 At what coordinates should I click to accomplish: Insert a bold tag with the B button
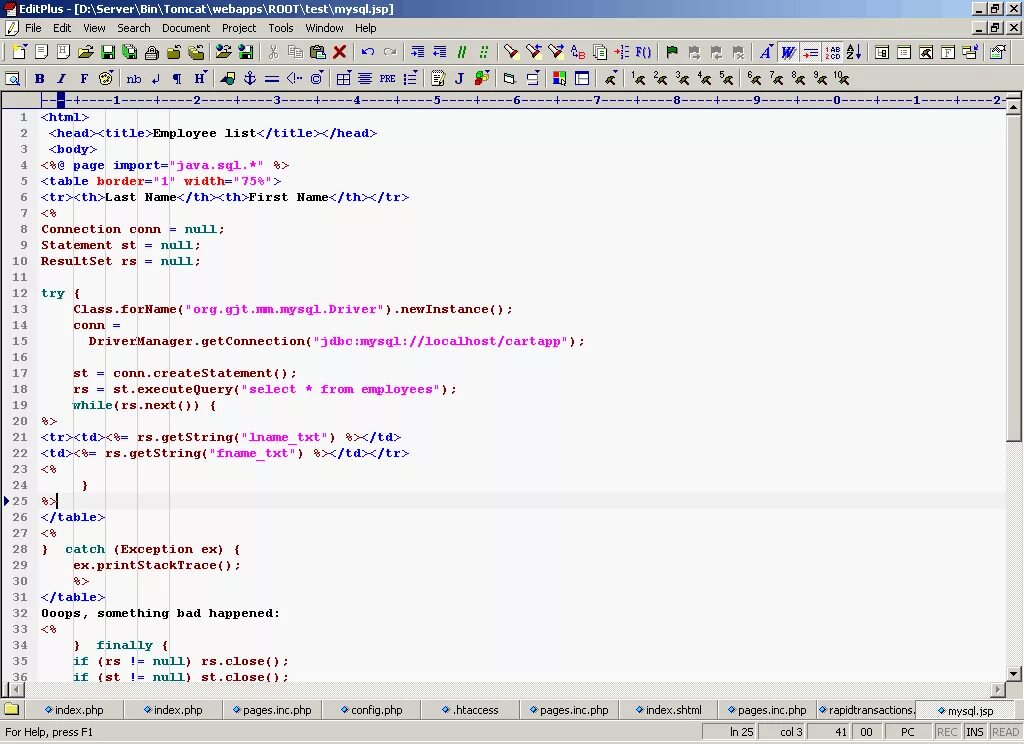38,78
